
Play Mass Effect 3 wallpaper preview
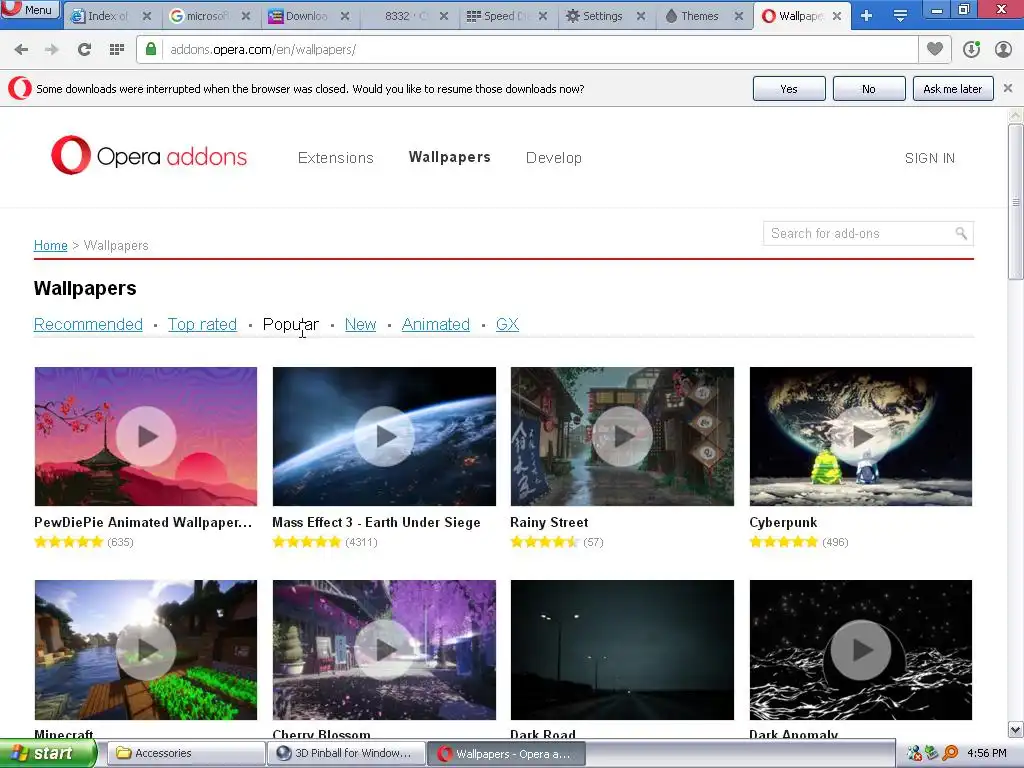click(384, 436)
